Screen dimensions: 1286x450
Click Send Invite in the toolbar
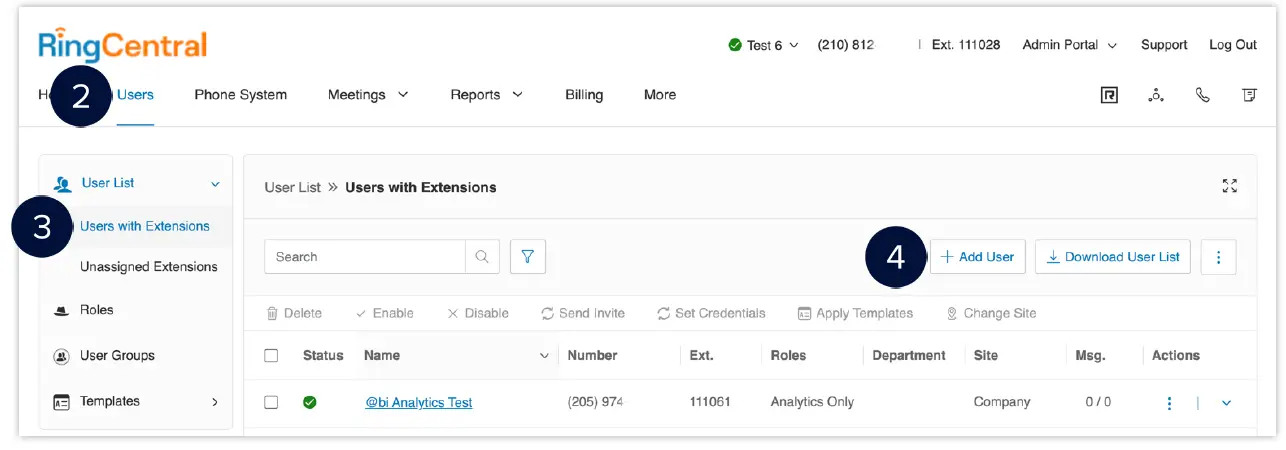point(583,313)
